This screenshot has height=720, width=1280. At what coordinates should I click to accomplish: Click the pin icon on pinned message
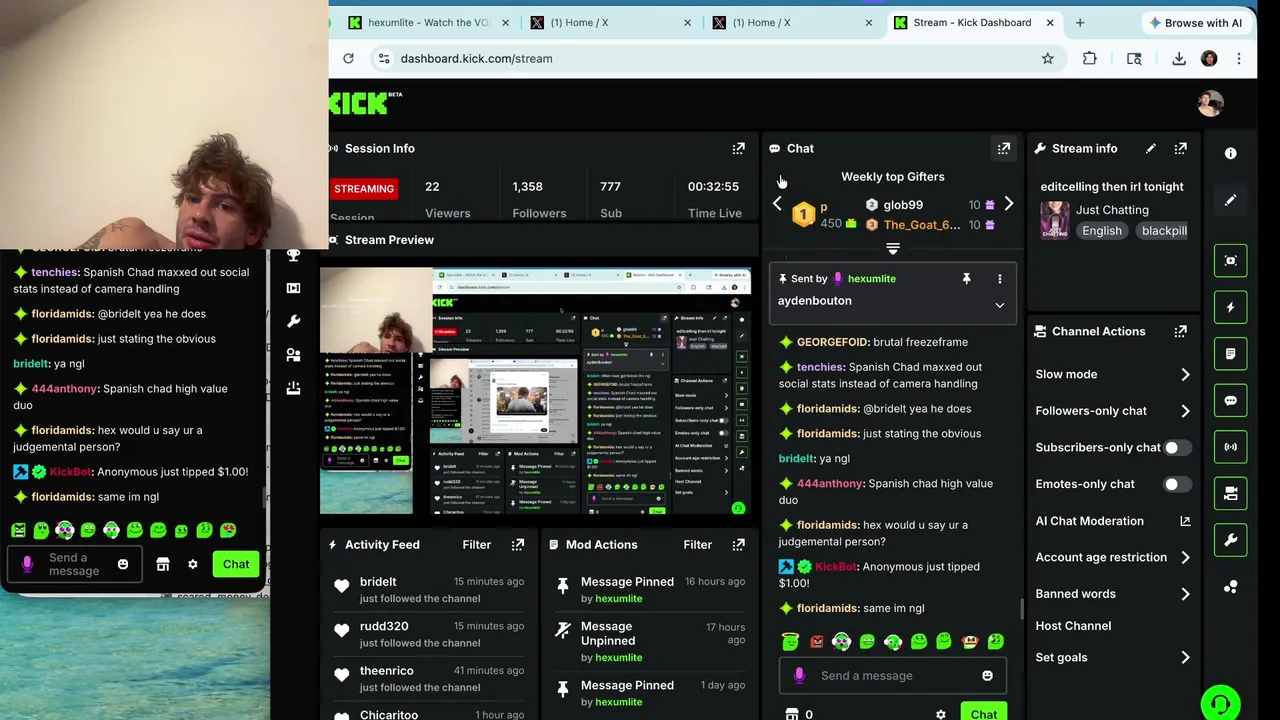pos(966,278)
